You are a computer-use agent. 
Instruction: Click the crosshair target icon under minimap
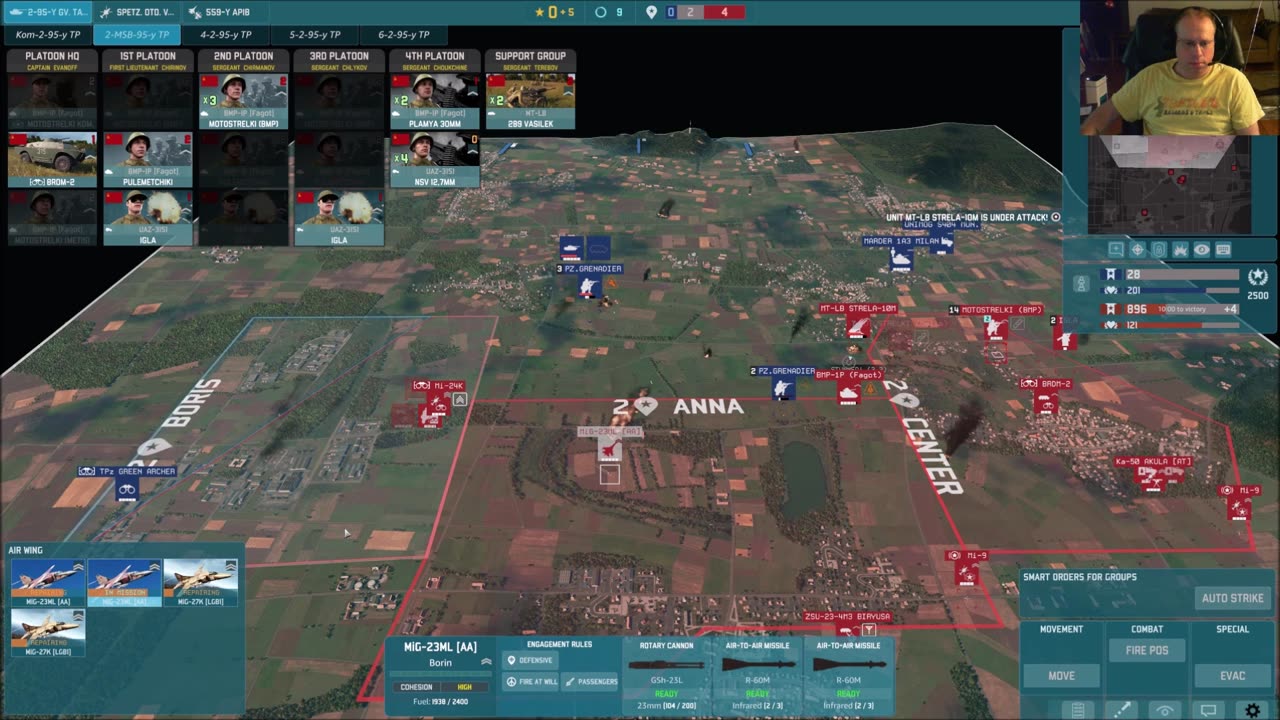(x=1137, y=249)
